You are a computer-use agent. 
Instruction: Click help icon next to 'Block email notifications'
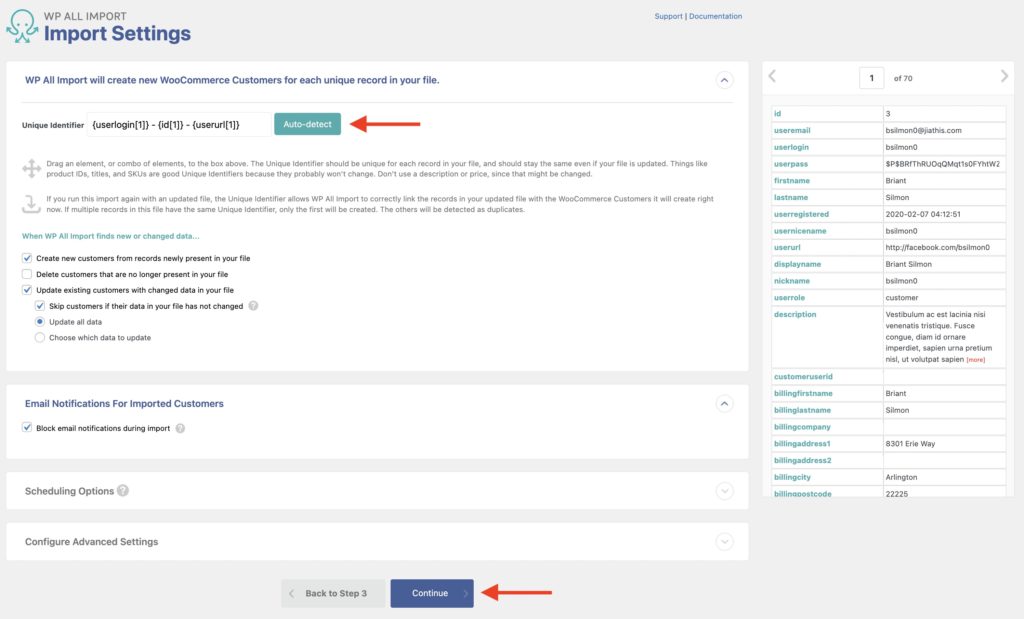[x=178, y=426]
